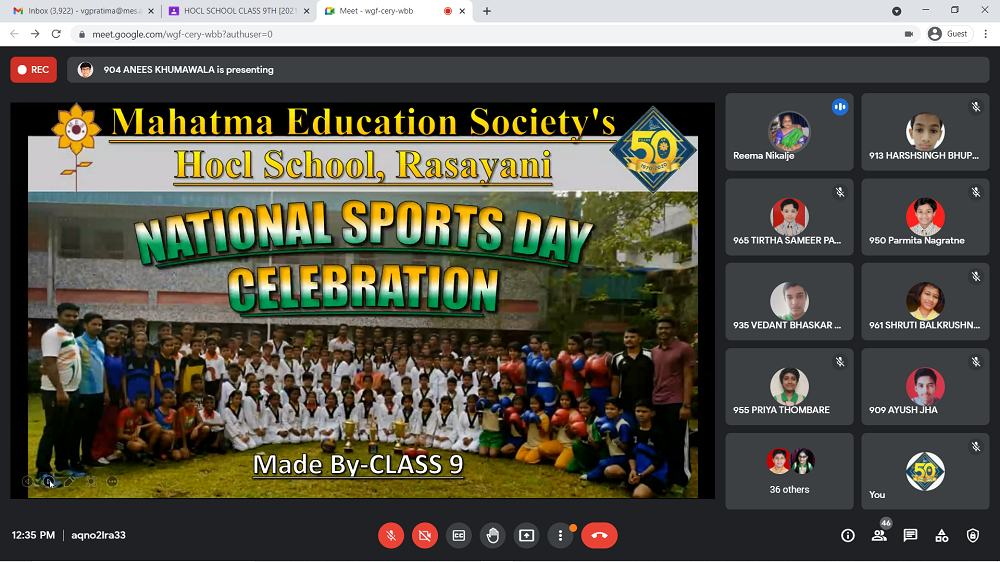Open the host controls shield icon
The width and height of the screenshot is (1000, 562).
[x=973, y=535]
